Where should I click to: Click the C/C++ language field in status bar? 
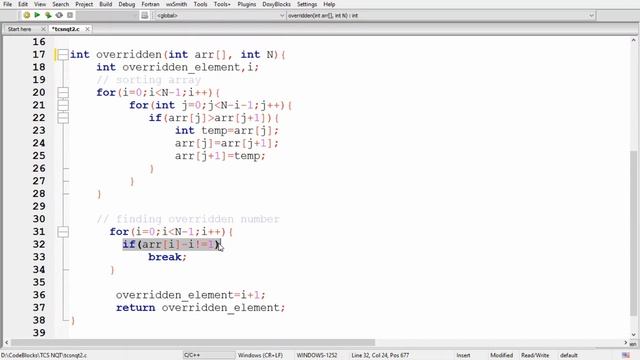pos(209,355)
